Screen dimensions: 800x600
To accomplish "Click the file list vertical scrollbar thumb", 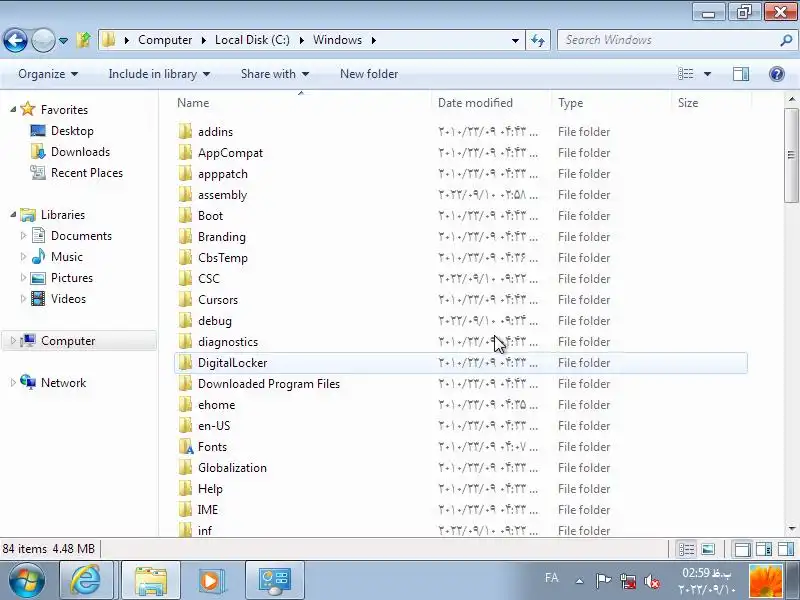I will (791, 155).
